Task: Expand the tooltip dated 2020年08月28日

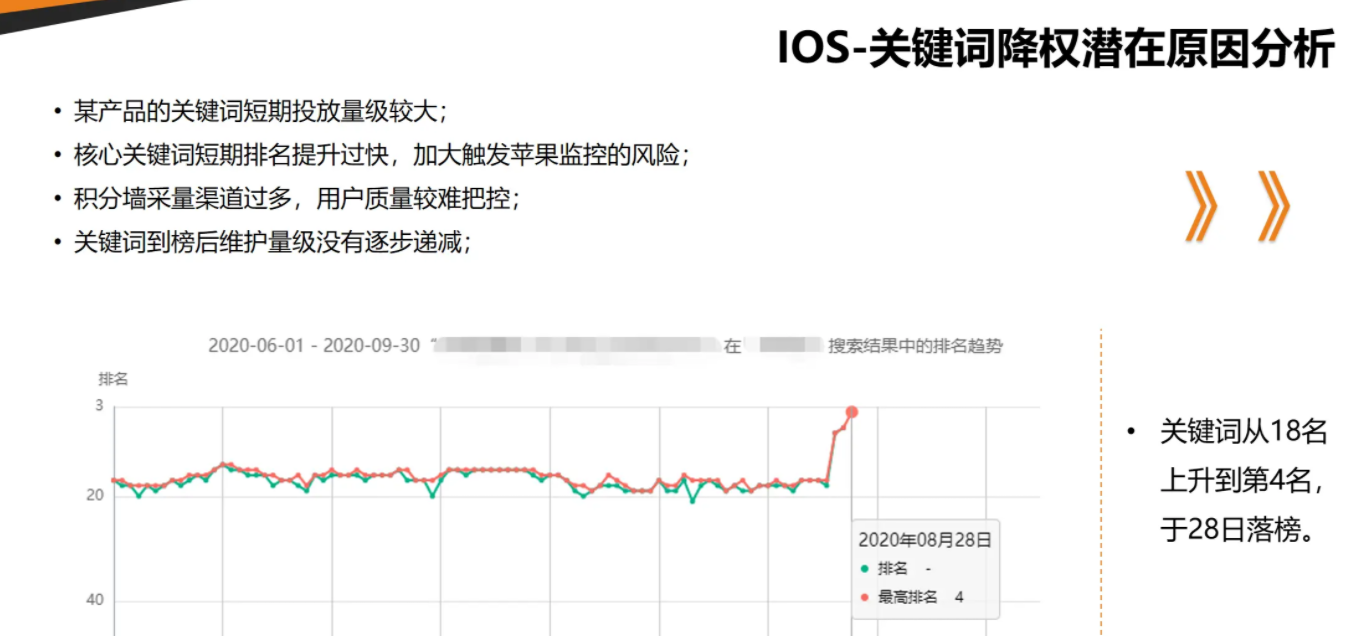Action: point(925,537)
